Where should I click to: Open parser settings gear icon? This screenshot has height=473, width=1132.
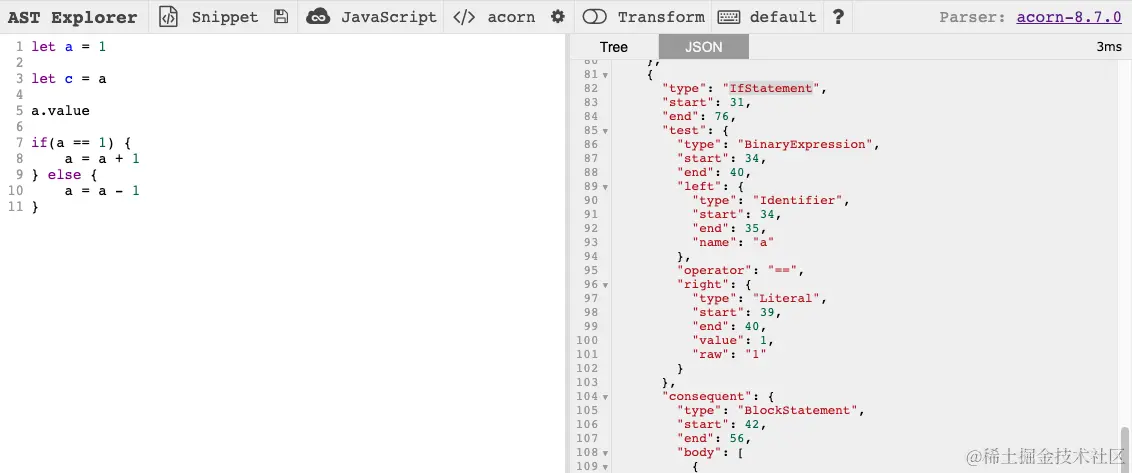[557, 17]
